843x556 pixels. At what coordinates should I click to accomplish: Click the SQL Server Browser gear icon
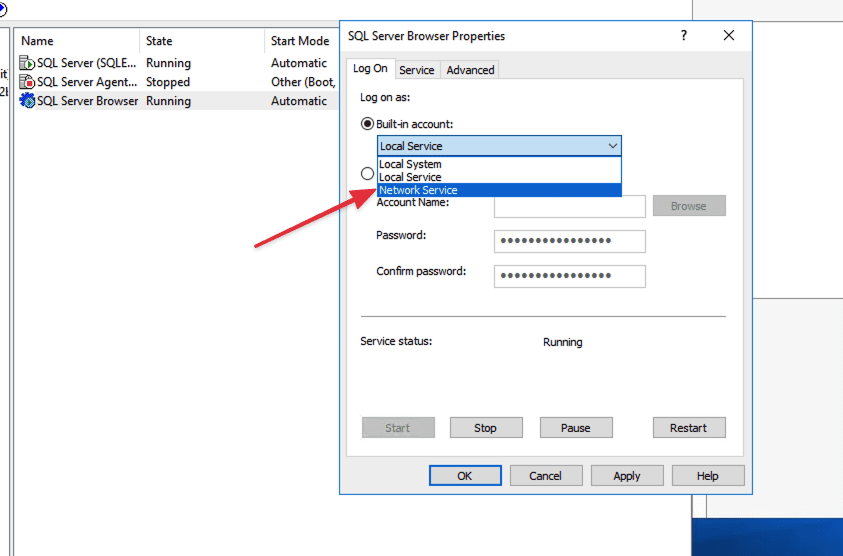[x=27, y=101]
